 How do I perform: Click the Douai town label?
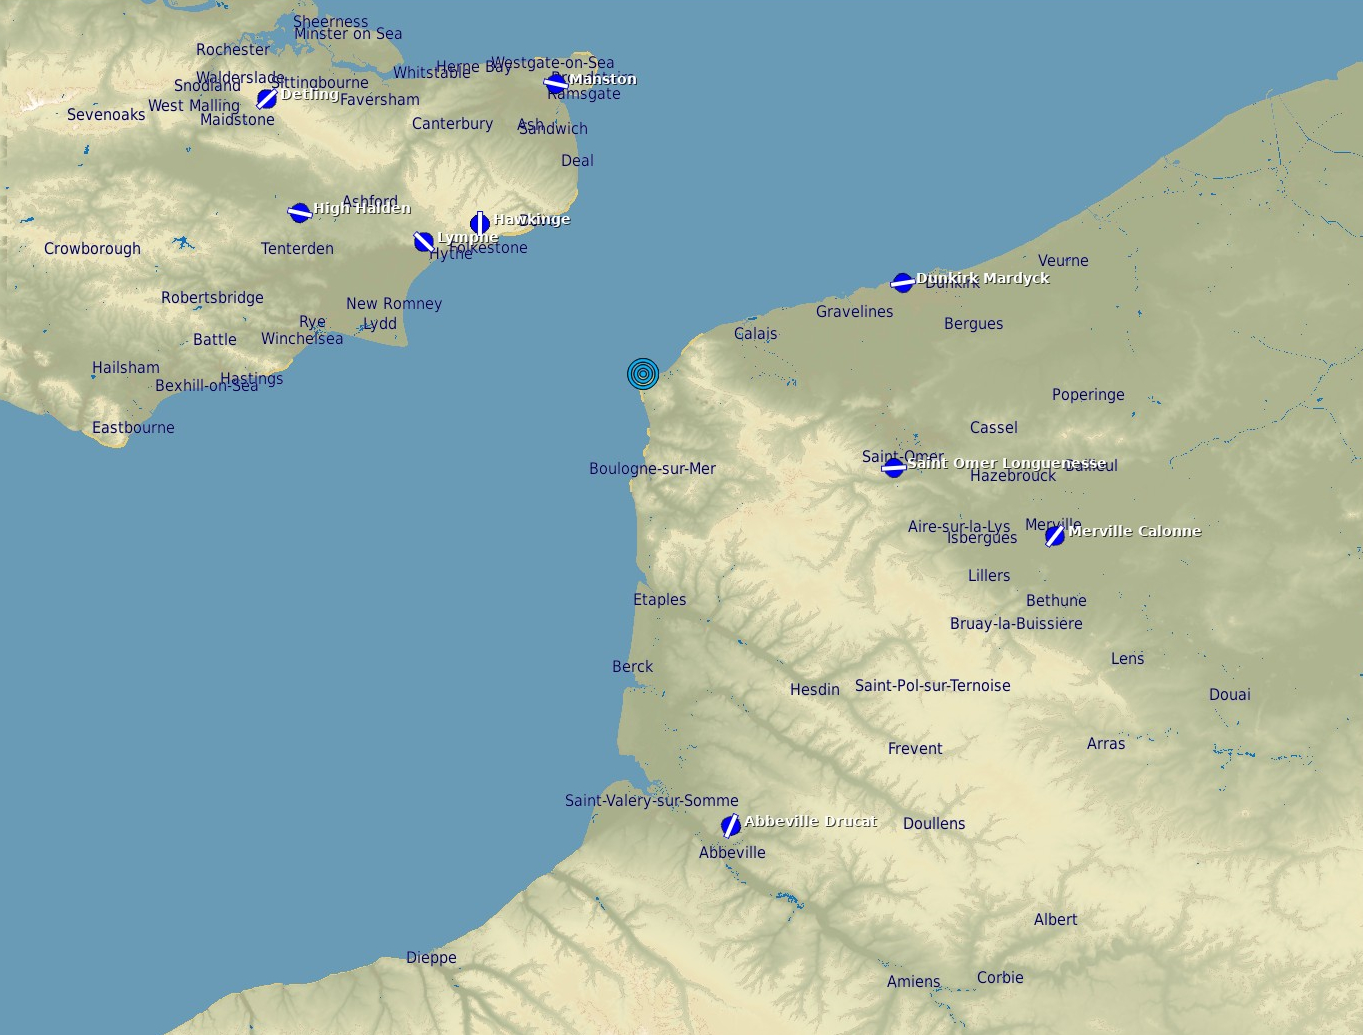pyautogui.click(x=1229, y=695)
